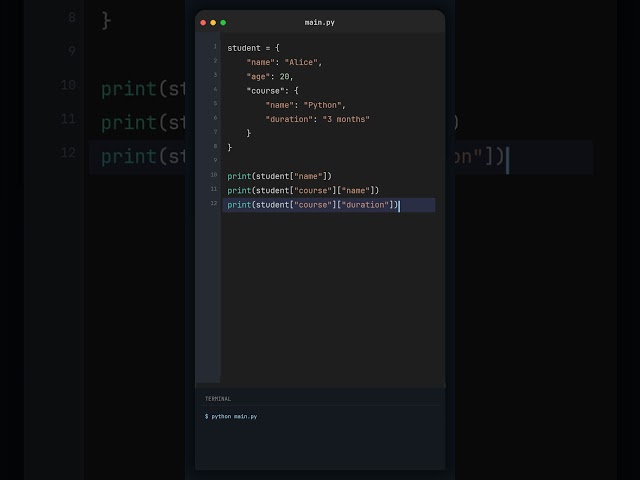Viewport: 640px width, 480px height.
Task: Click the '"name": "Python",' line
Action: click(x=305, y=105)
